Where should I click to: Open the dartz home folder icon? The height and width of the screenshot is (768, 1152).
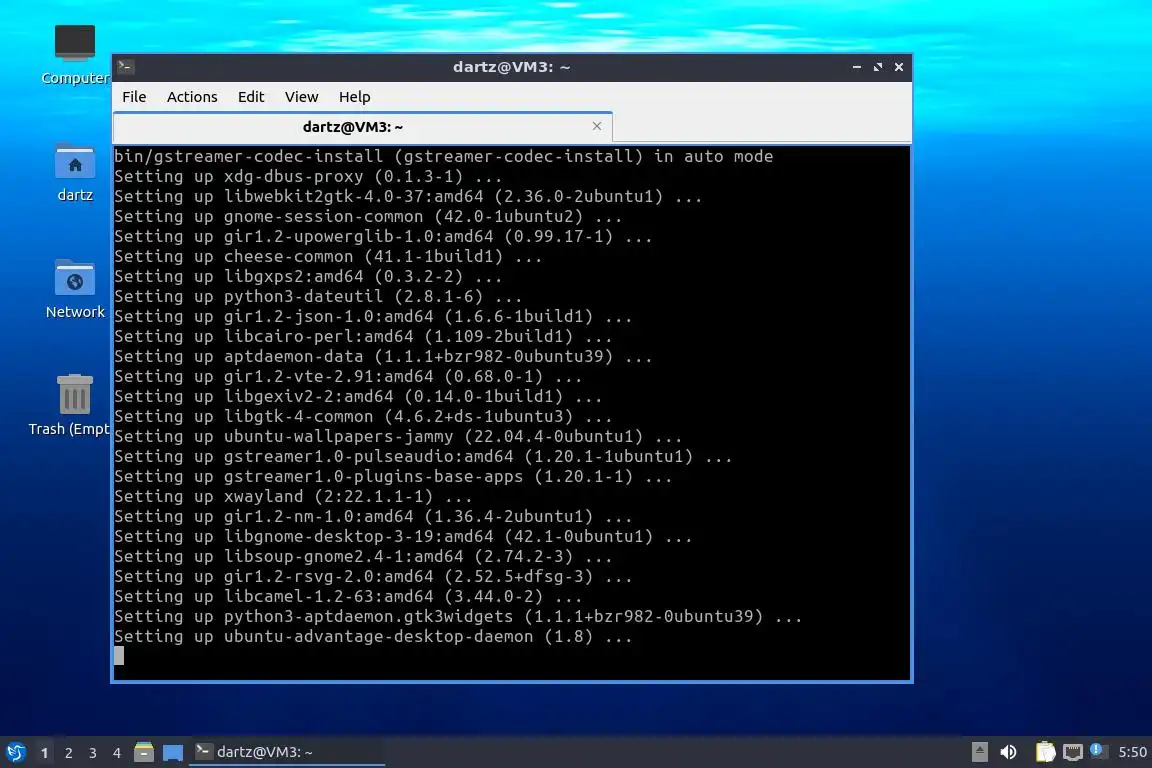pyautogui.click(x=75, y=173)
